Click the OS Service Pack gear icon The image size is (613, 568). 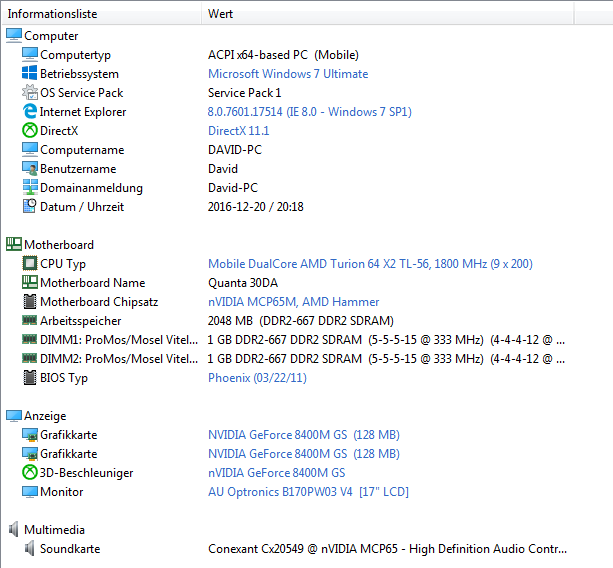[x=30, y=92]
